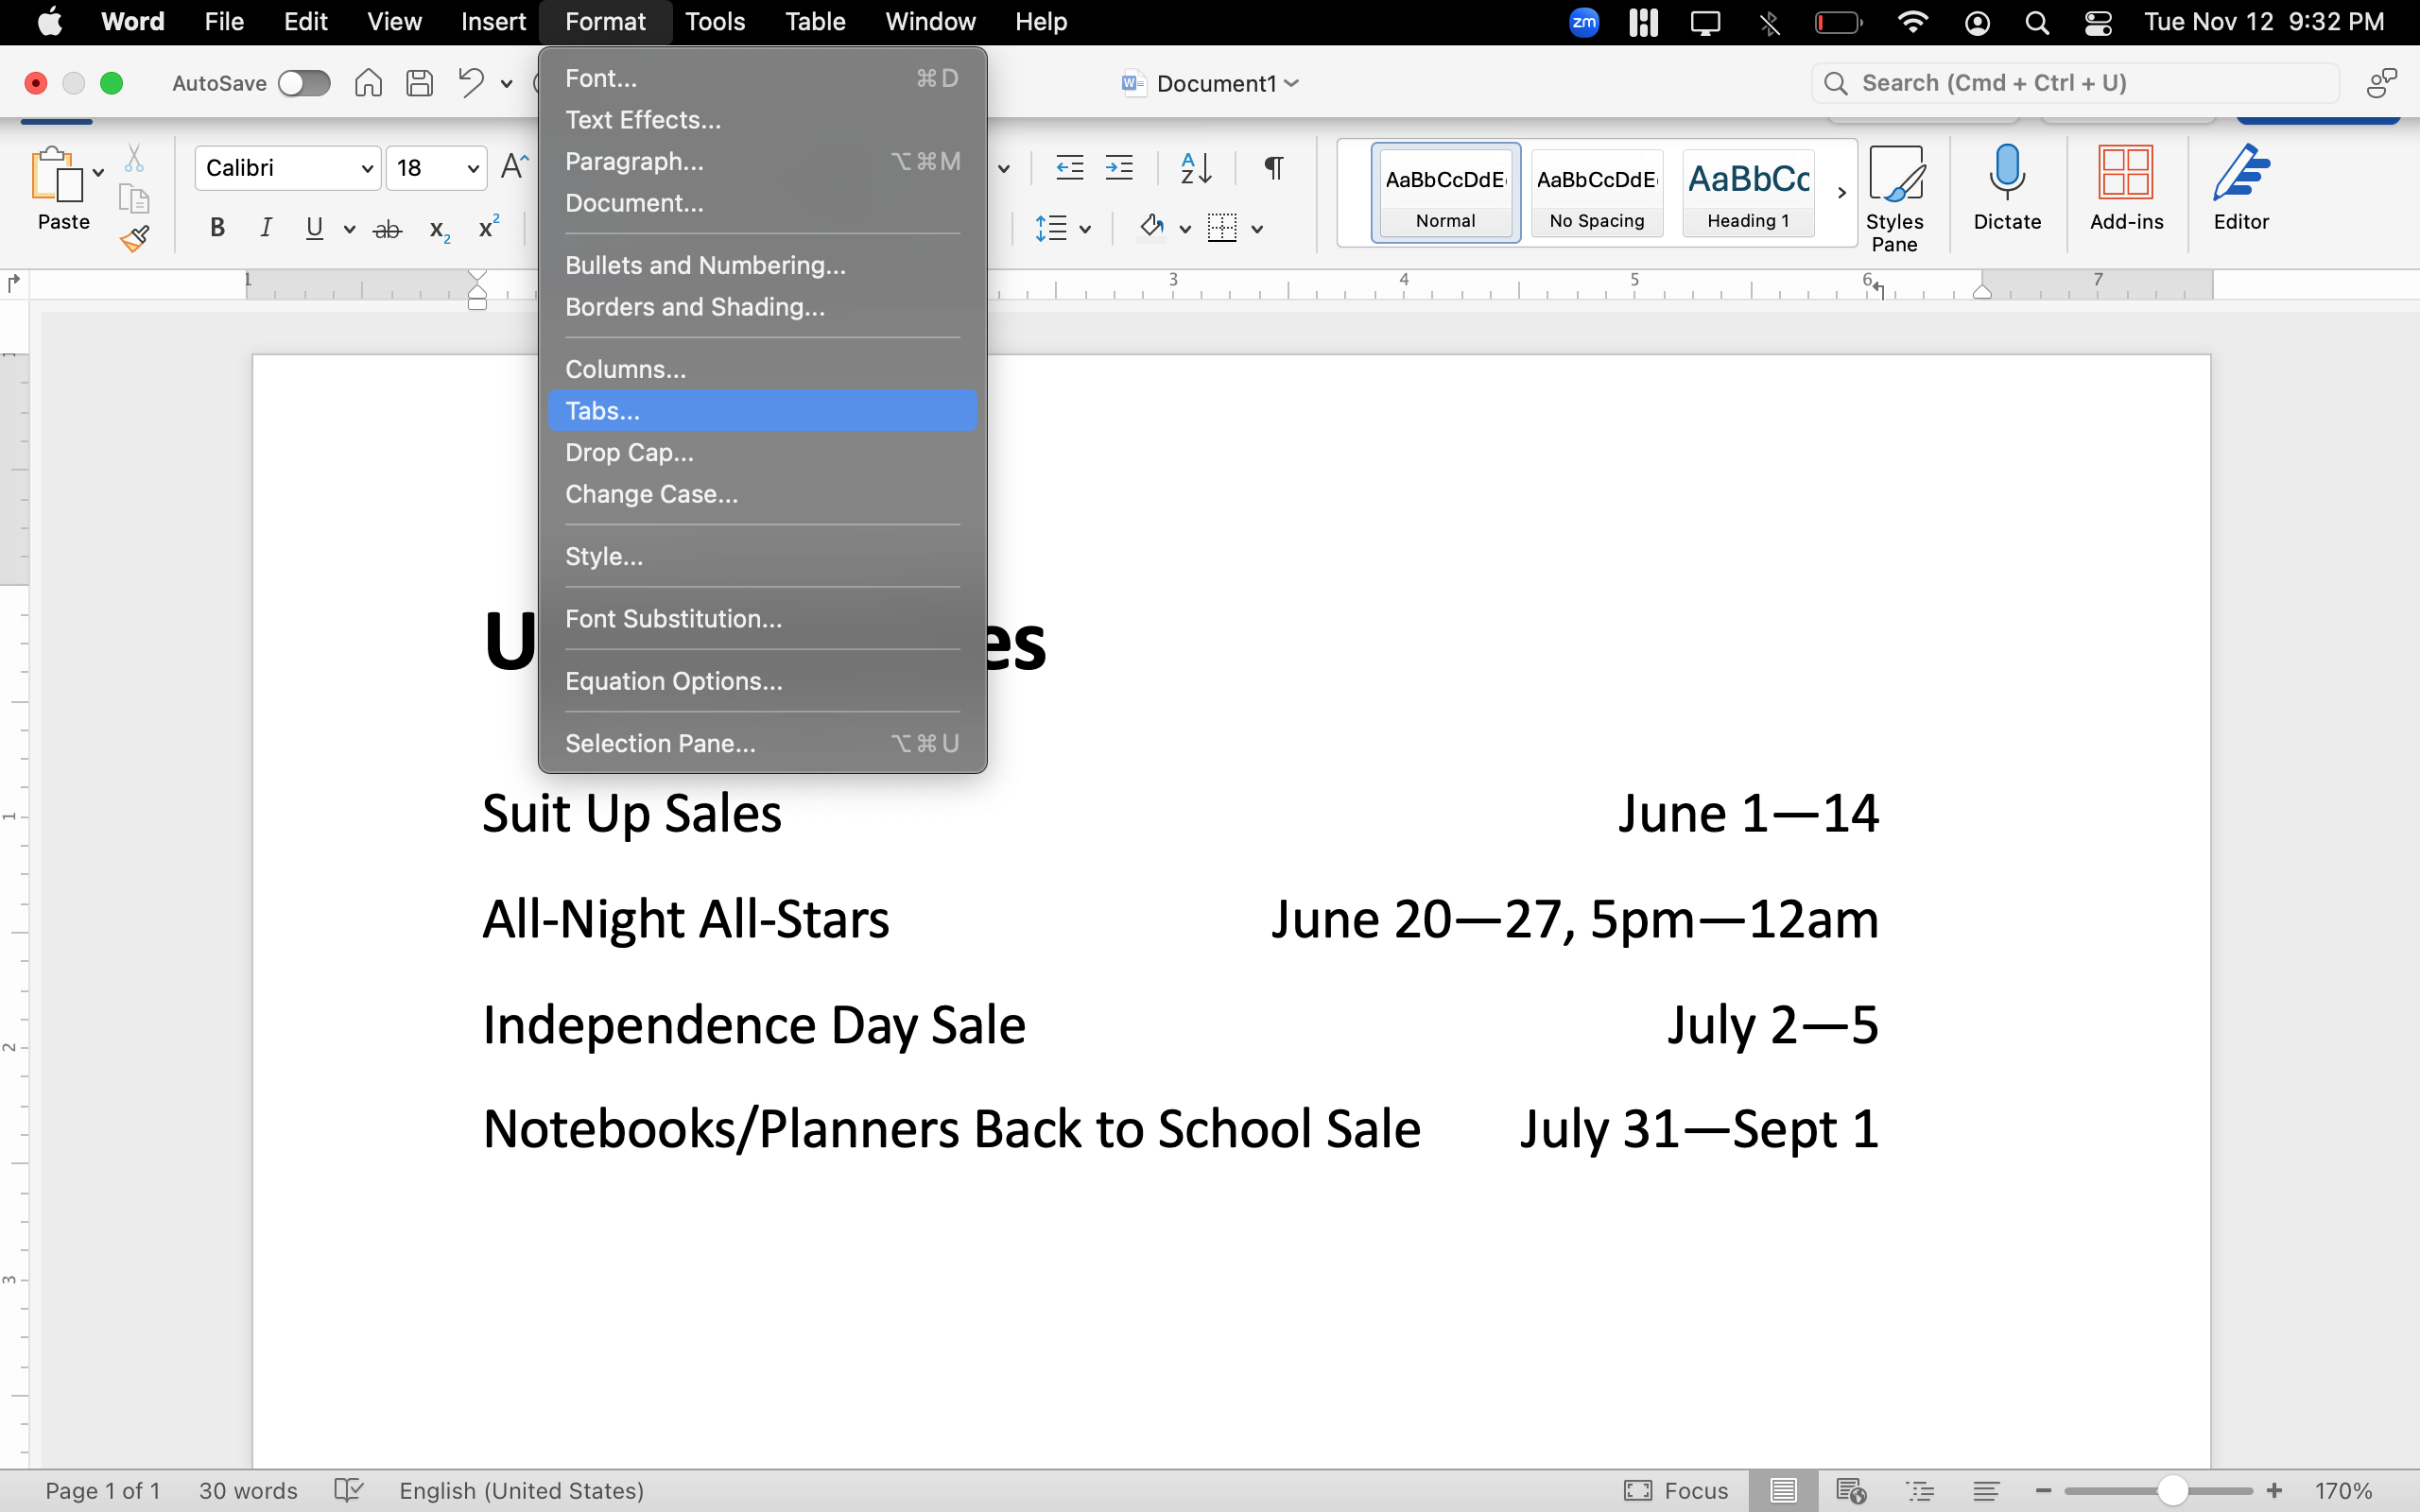Click the Save disk icon

coord(419,83)
